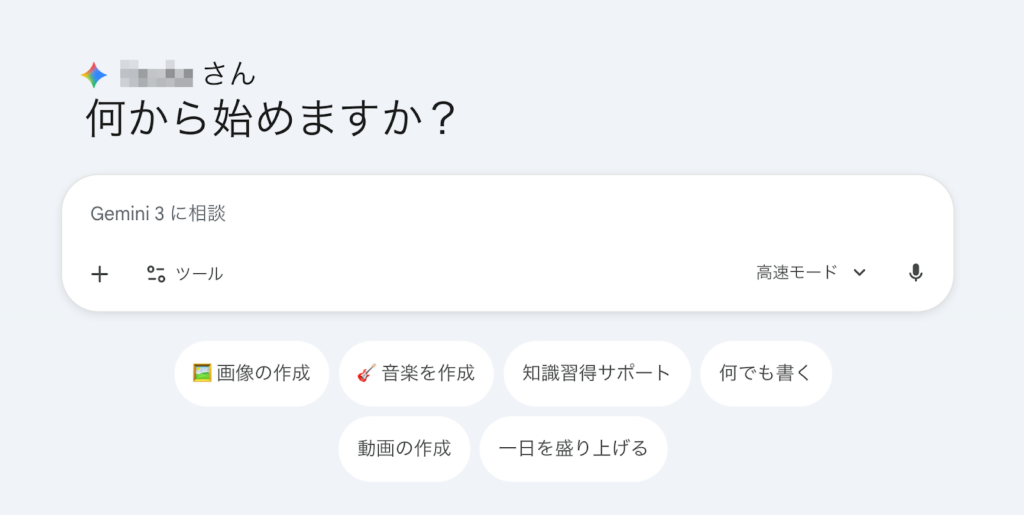Activate the microphone voice input icon

[x=915, y=273]
